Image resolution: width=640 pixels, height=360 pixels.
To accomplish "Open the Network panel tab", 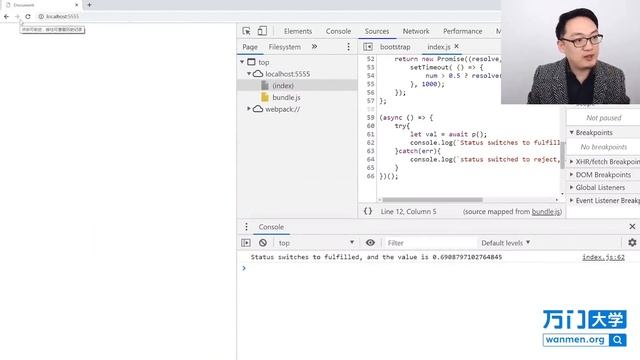I will (416, 31).
